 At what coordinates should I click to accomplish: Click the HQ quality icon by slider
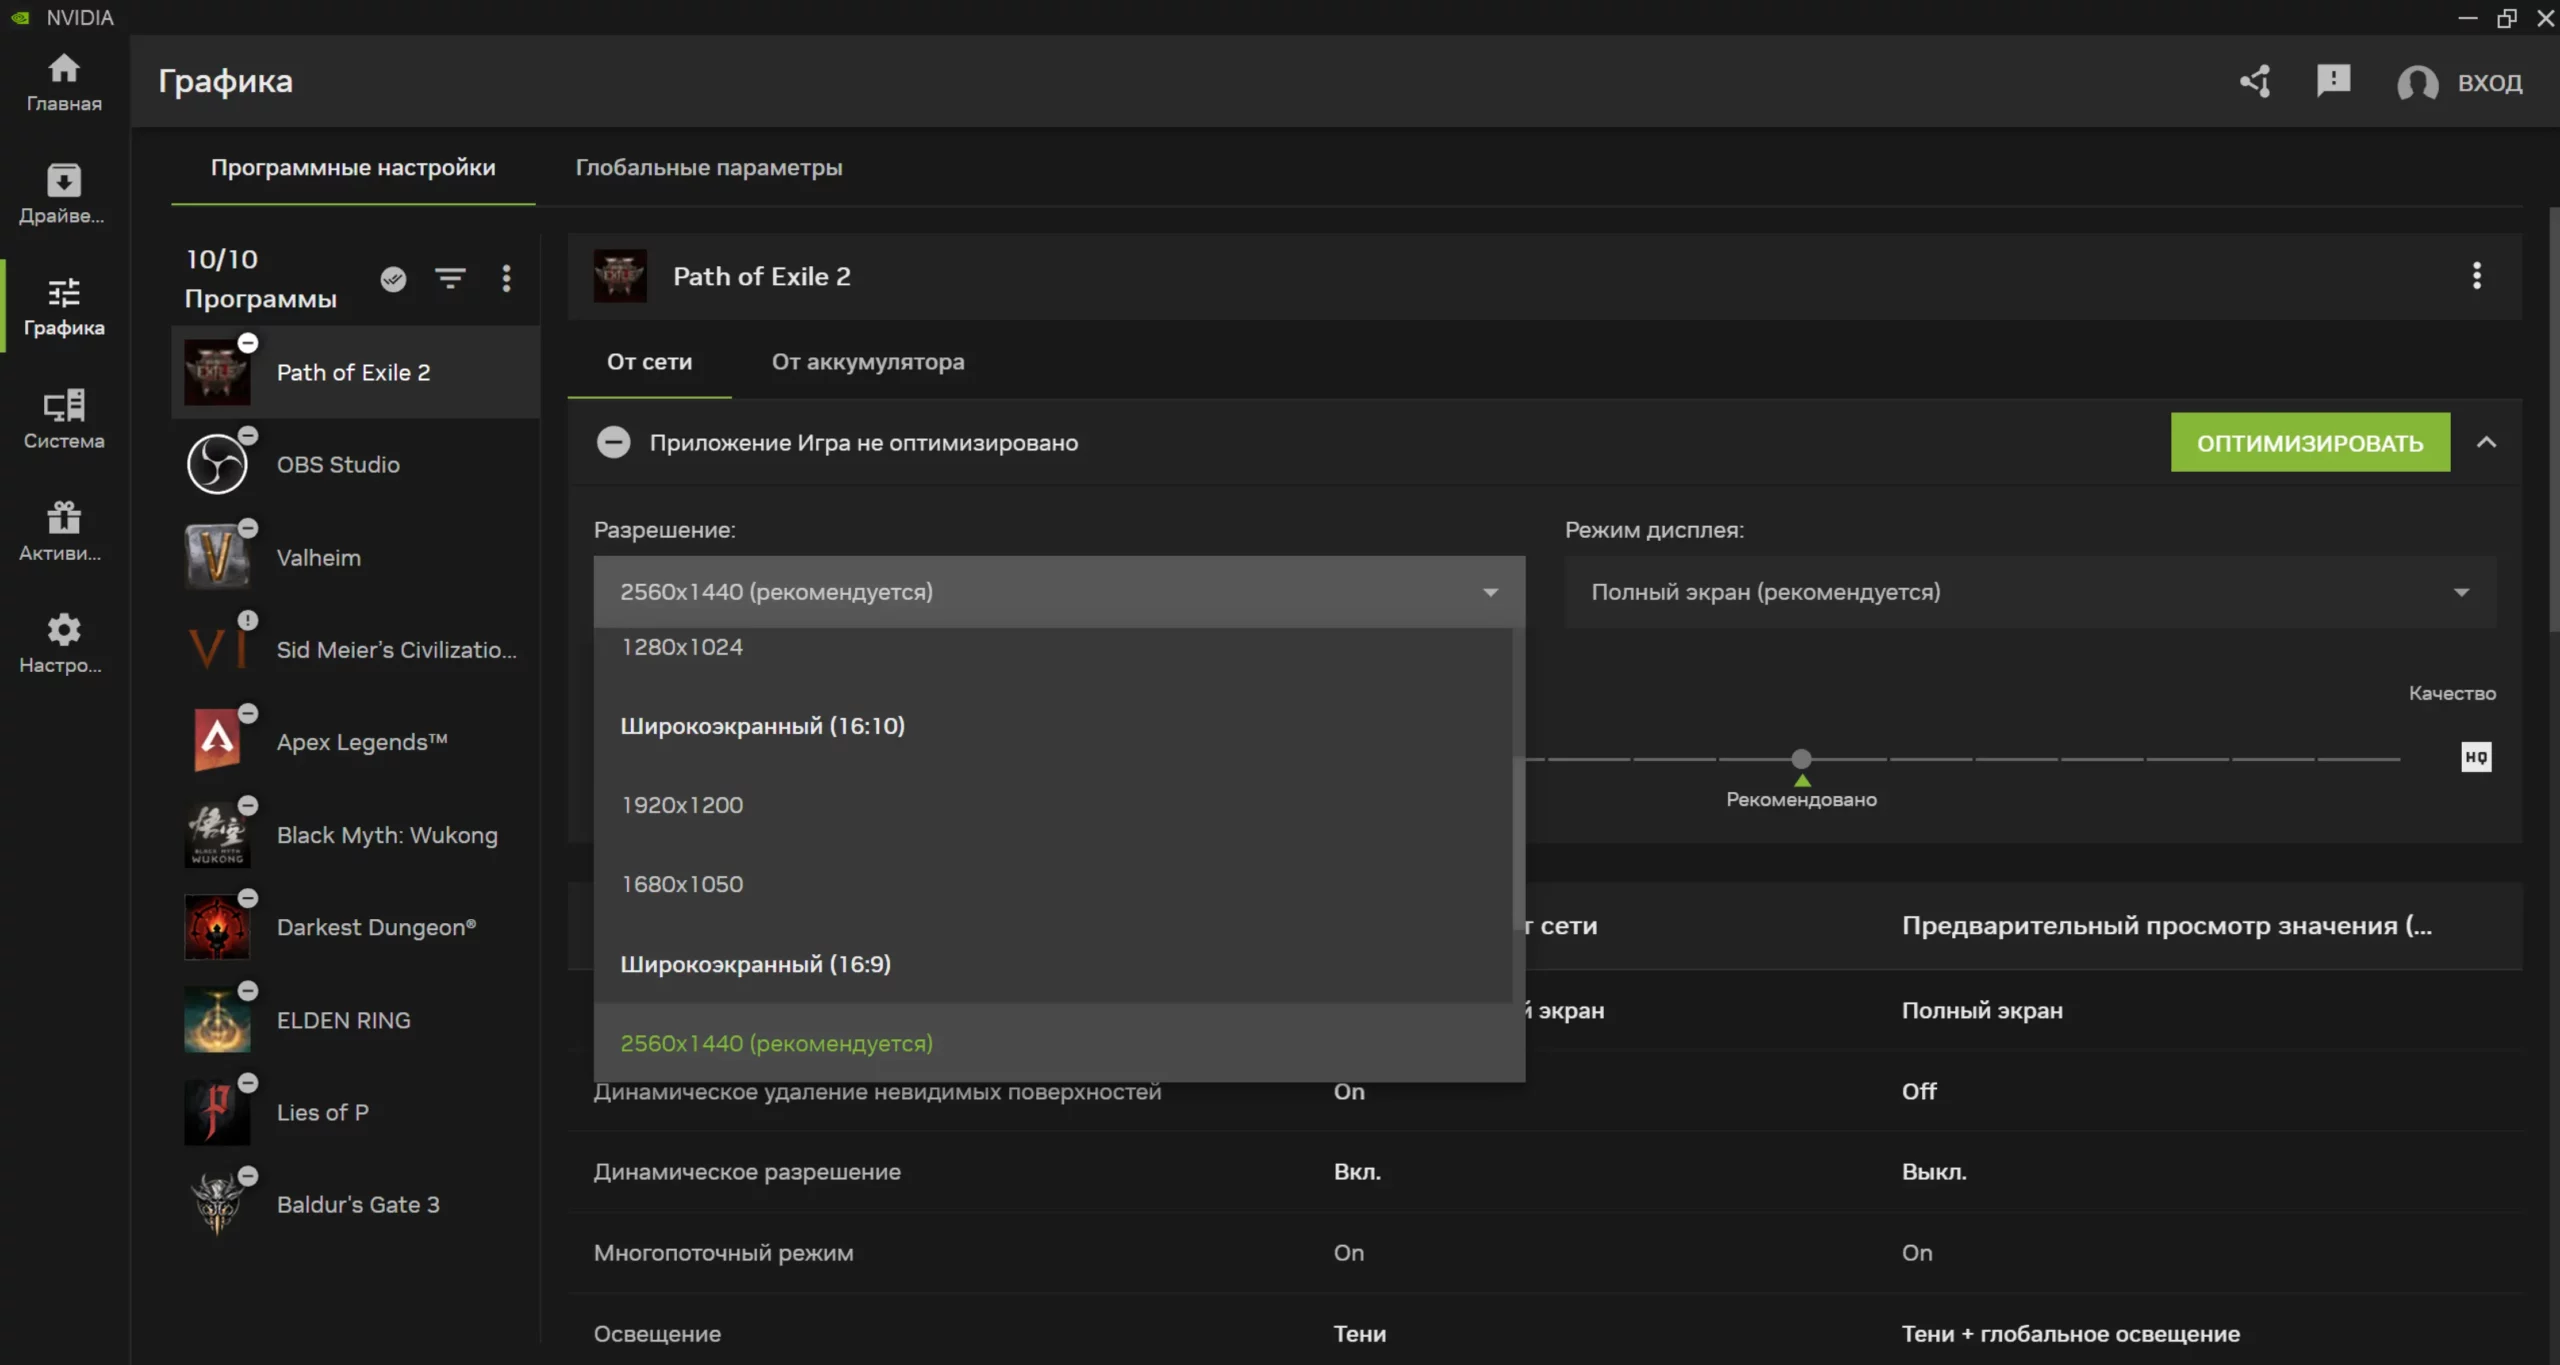tap(2475, 757)
